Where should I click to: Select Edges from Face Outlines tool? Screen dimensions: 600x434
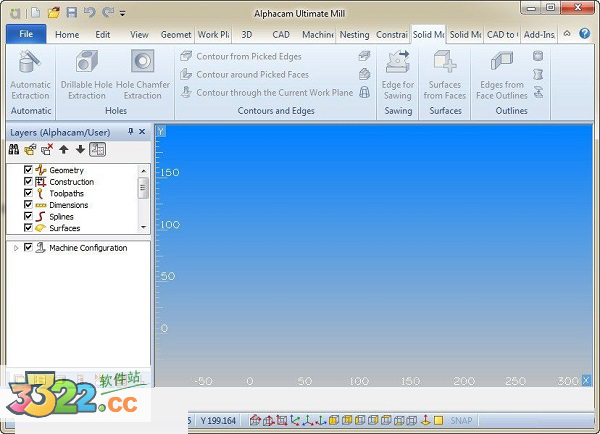pyautogui.click(x=502, y=75)
